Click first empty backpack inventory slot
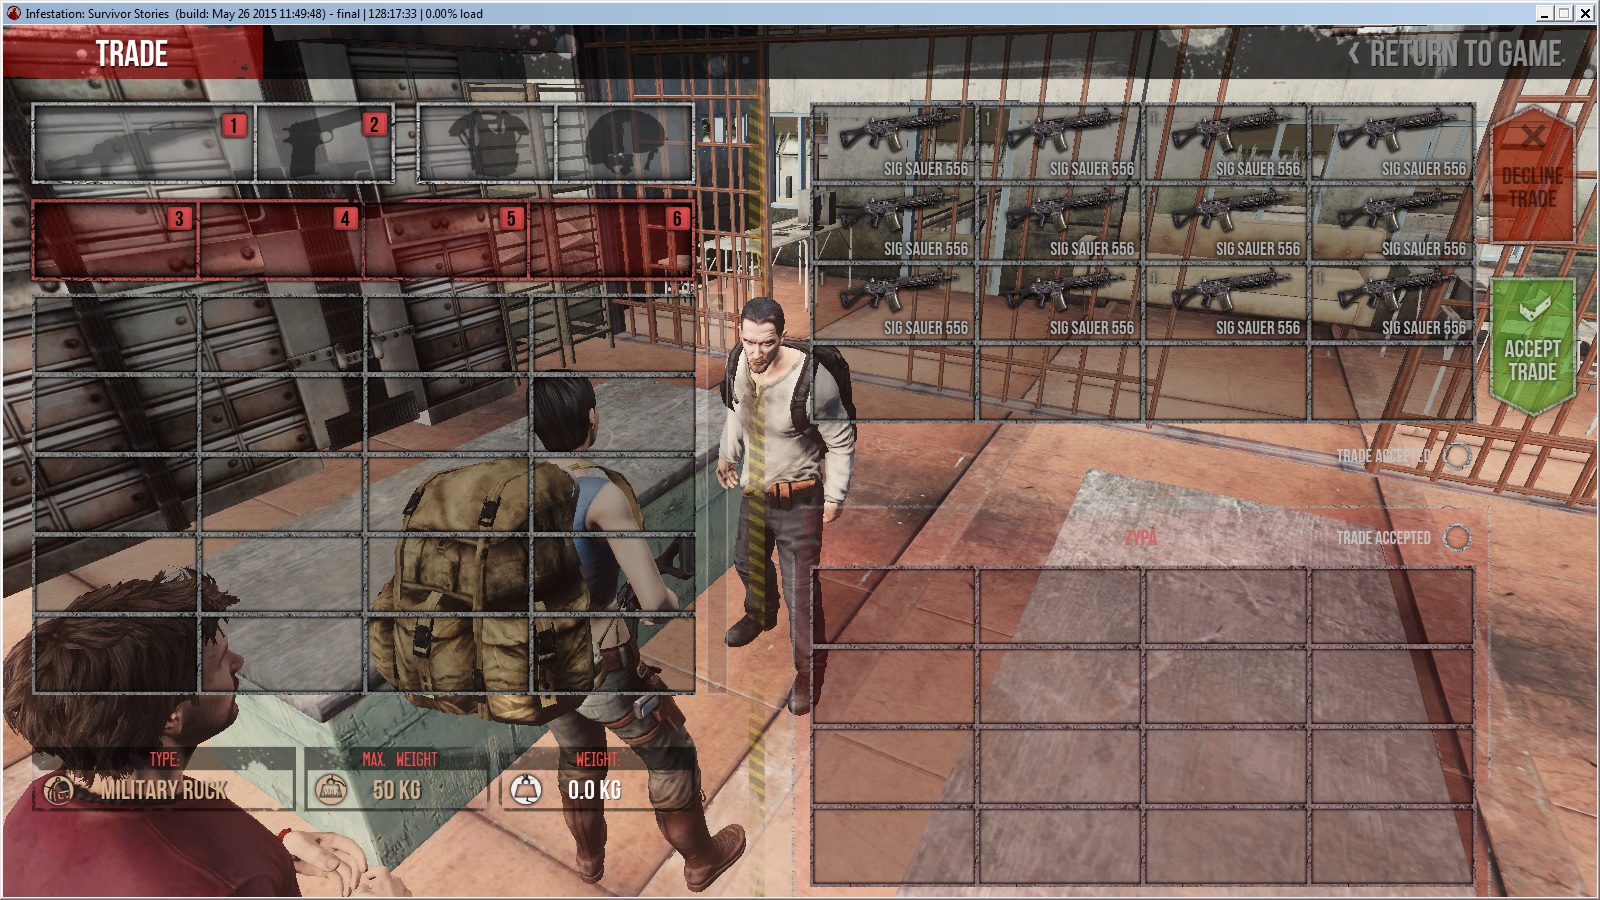 (x=116, y=335)
